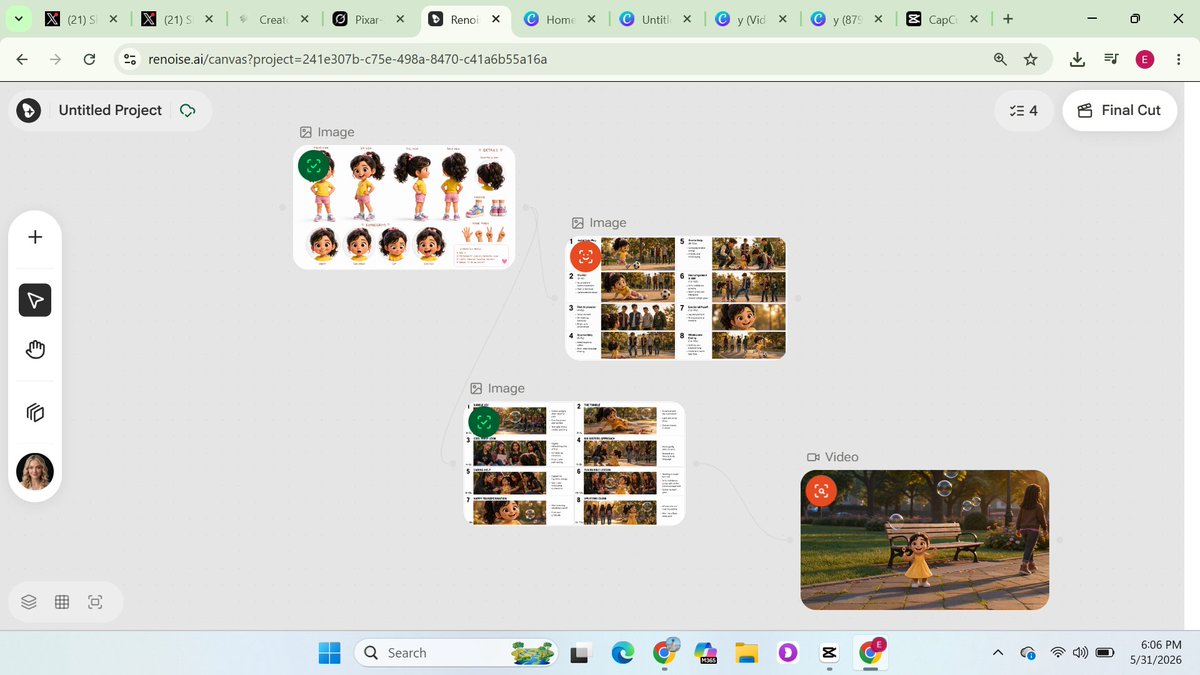
Task: Open File Explorer from the taskbar
Action: 746,653
